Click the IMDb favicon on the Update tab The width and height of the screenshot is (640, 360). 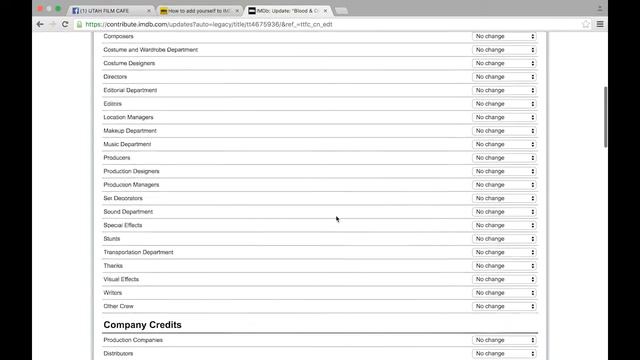click(x=252, y=11)
